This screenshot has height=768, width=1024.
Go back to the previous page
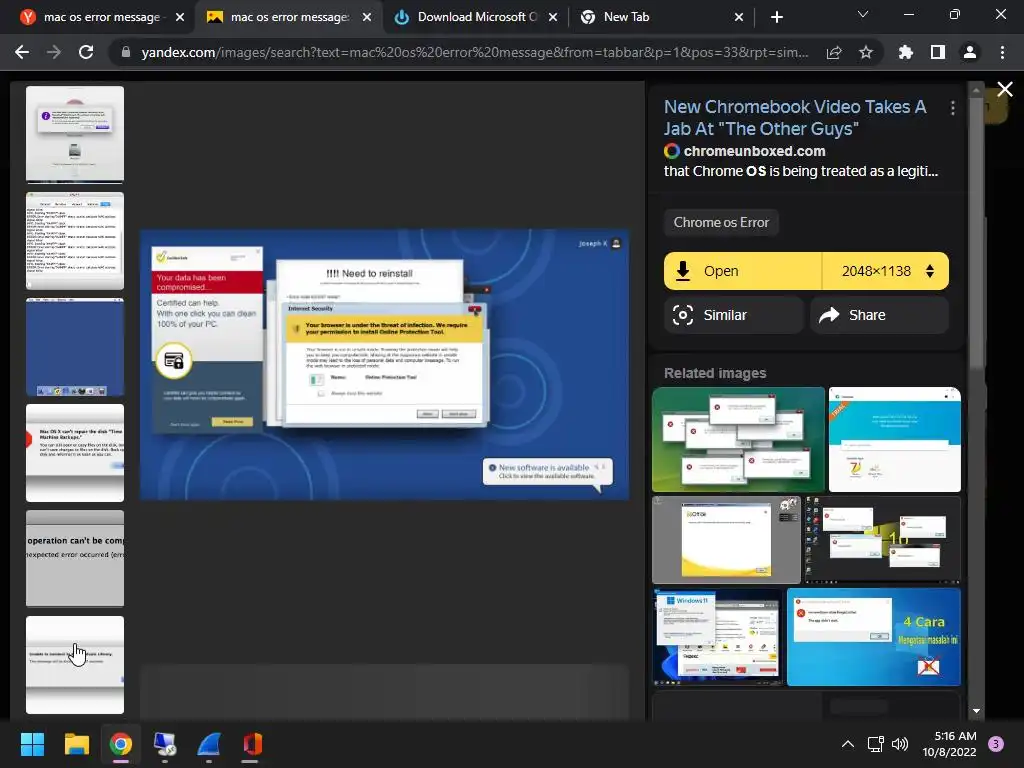22,52
